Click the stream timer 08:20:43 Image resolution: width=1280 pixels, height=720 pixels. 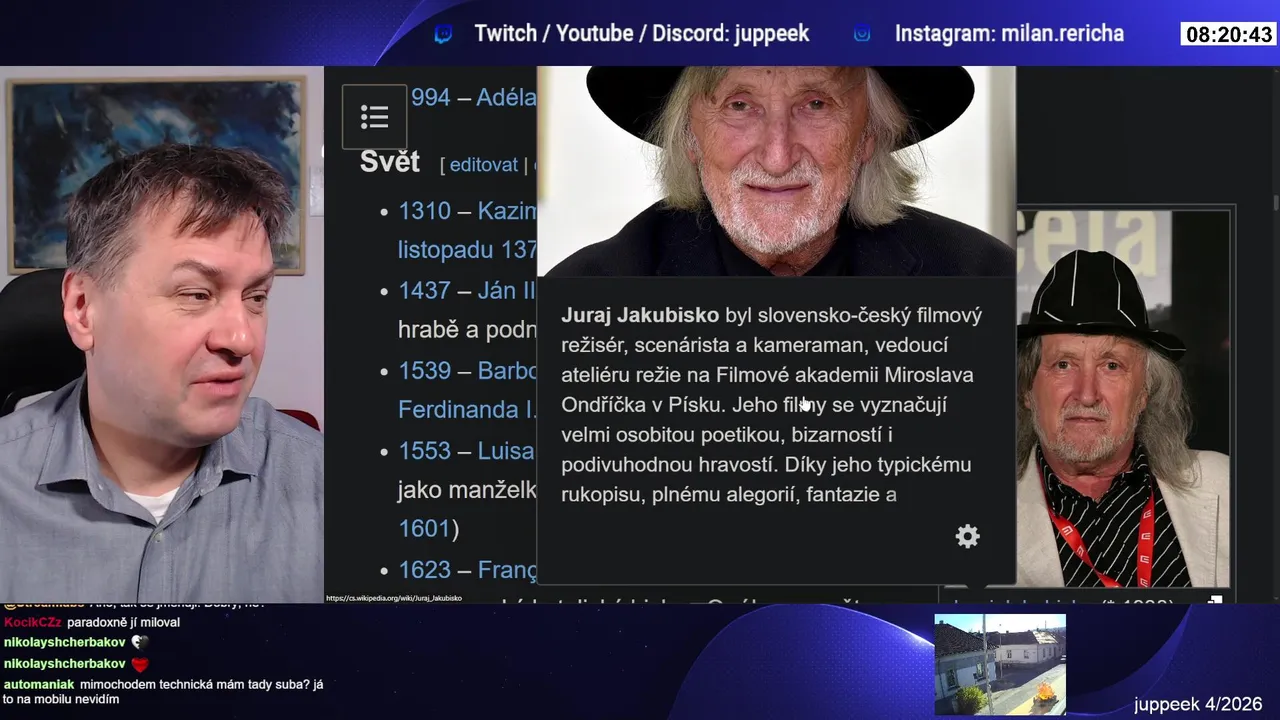[x=1229, y=35]
